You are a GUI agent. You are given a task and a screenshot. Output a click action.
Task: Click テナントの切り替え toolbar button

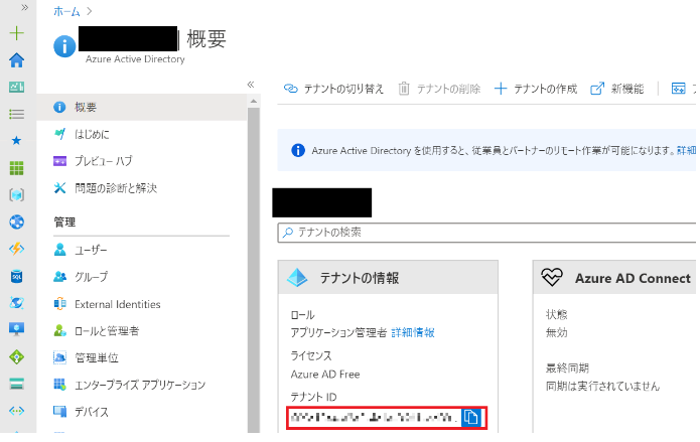pos(333,89)
